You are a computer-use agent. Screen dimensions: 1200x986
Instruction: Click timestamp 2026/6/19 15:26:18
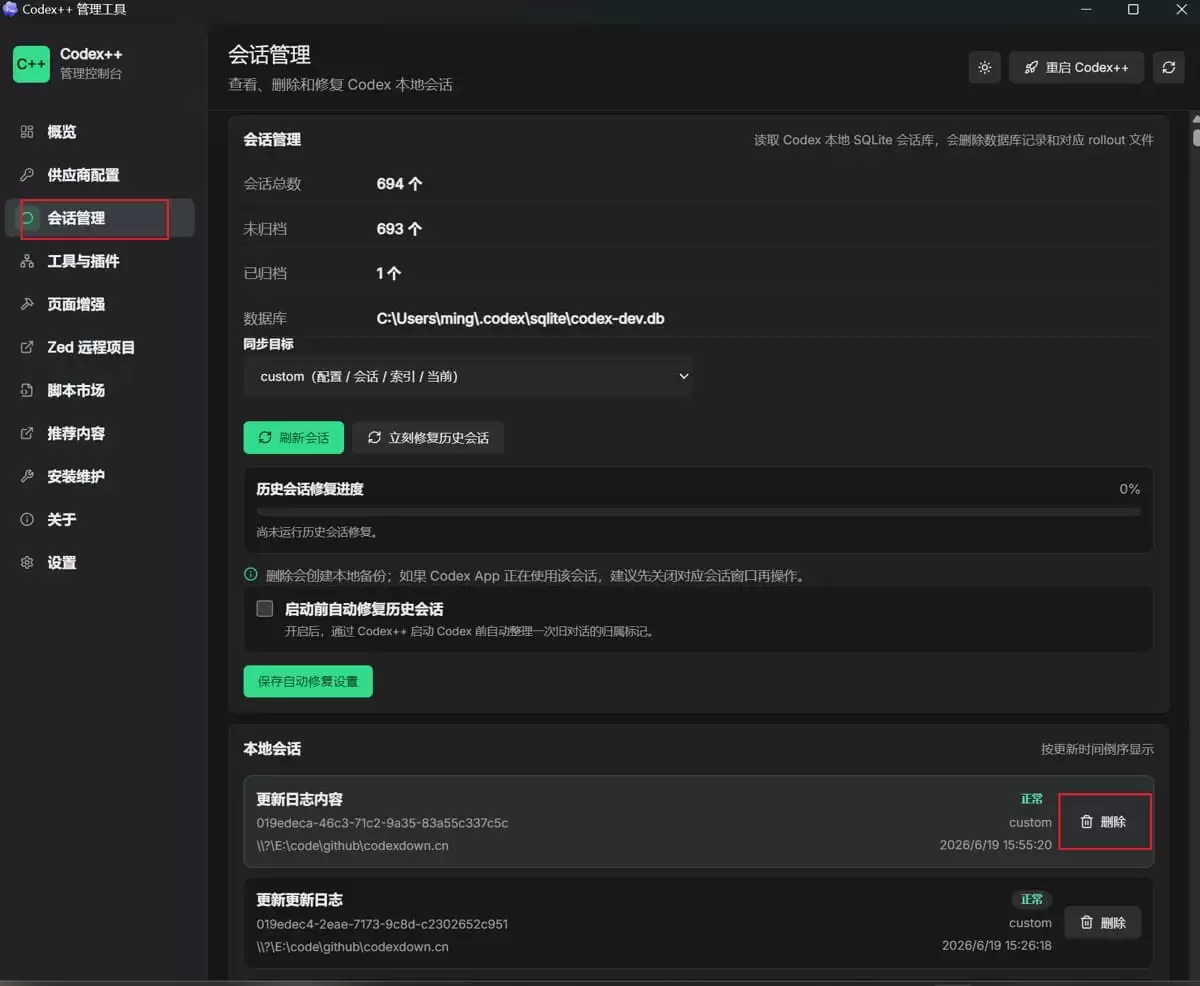pyautogui.click(x=996, y=946)
